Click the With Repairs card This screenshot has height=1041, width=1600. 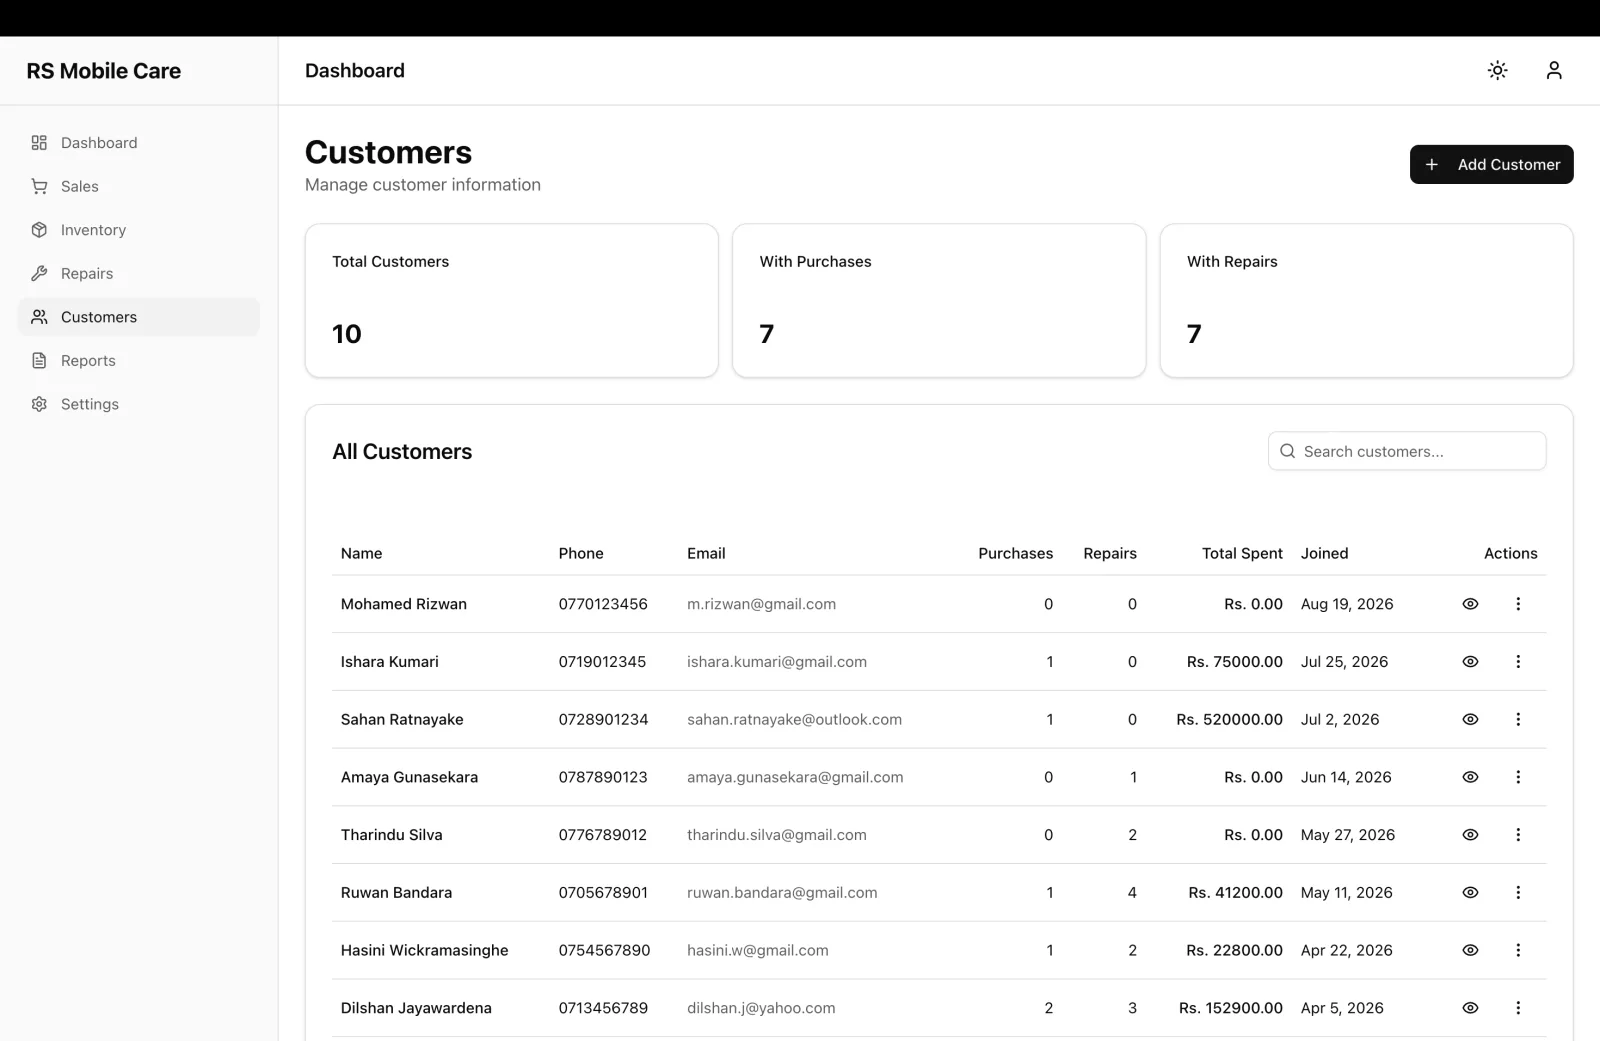tap(1366, 300)
